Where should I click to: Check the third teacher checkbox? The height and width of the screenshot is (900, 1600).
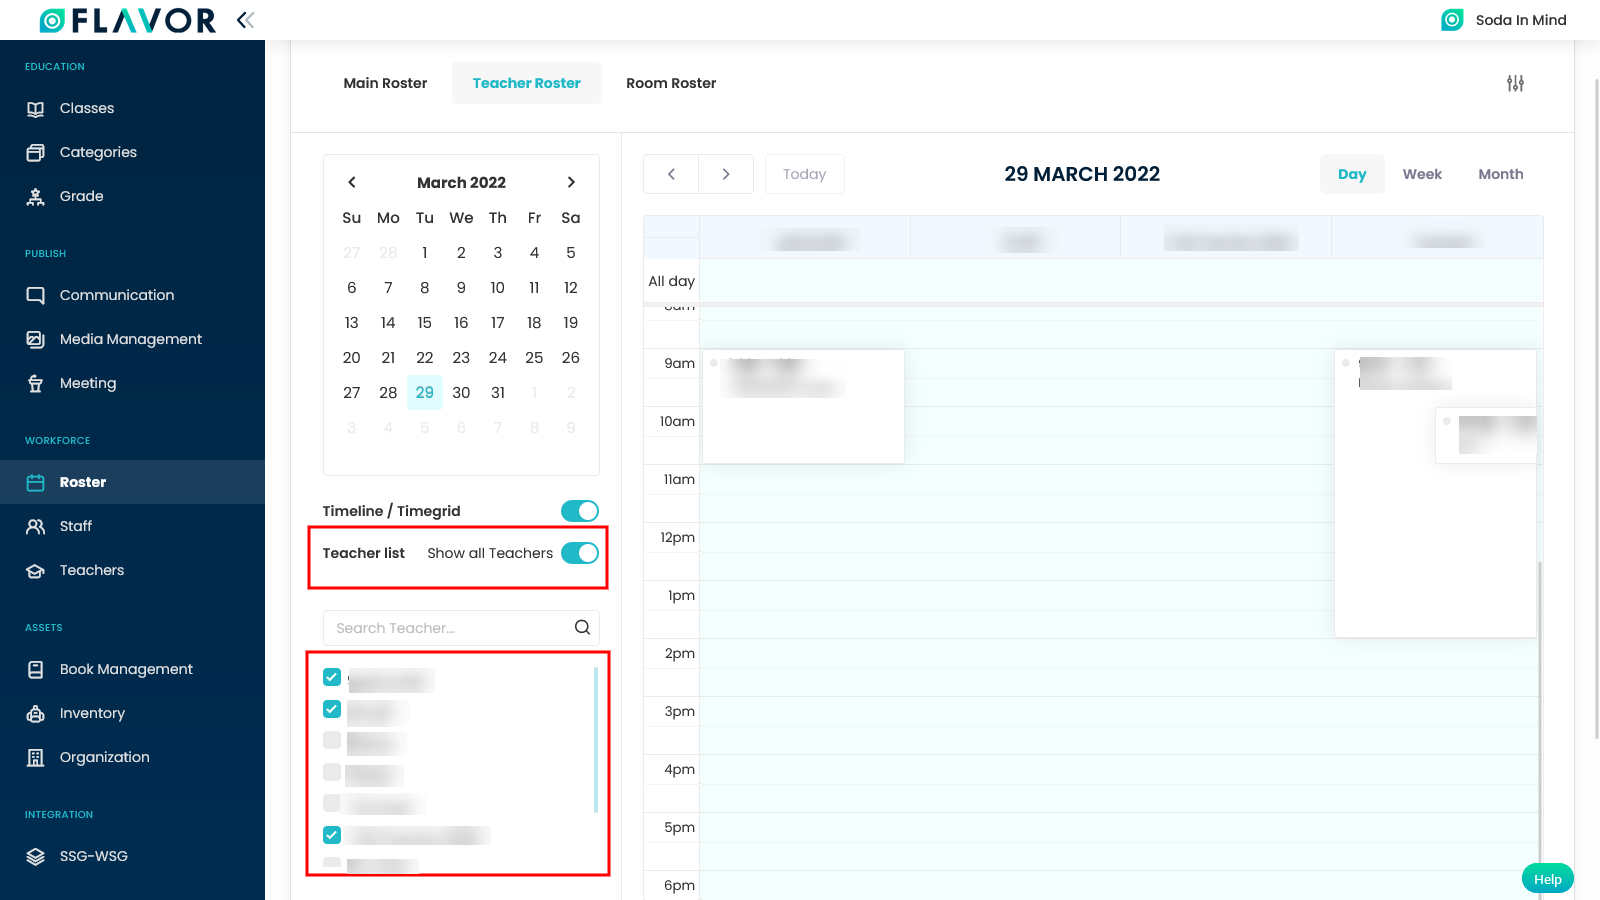332,740
